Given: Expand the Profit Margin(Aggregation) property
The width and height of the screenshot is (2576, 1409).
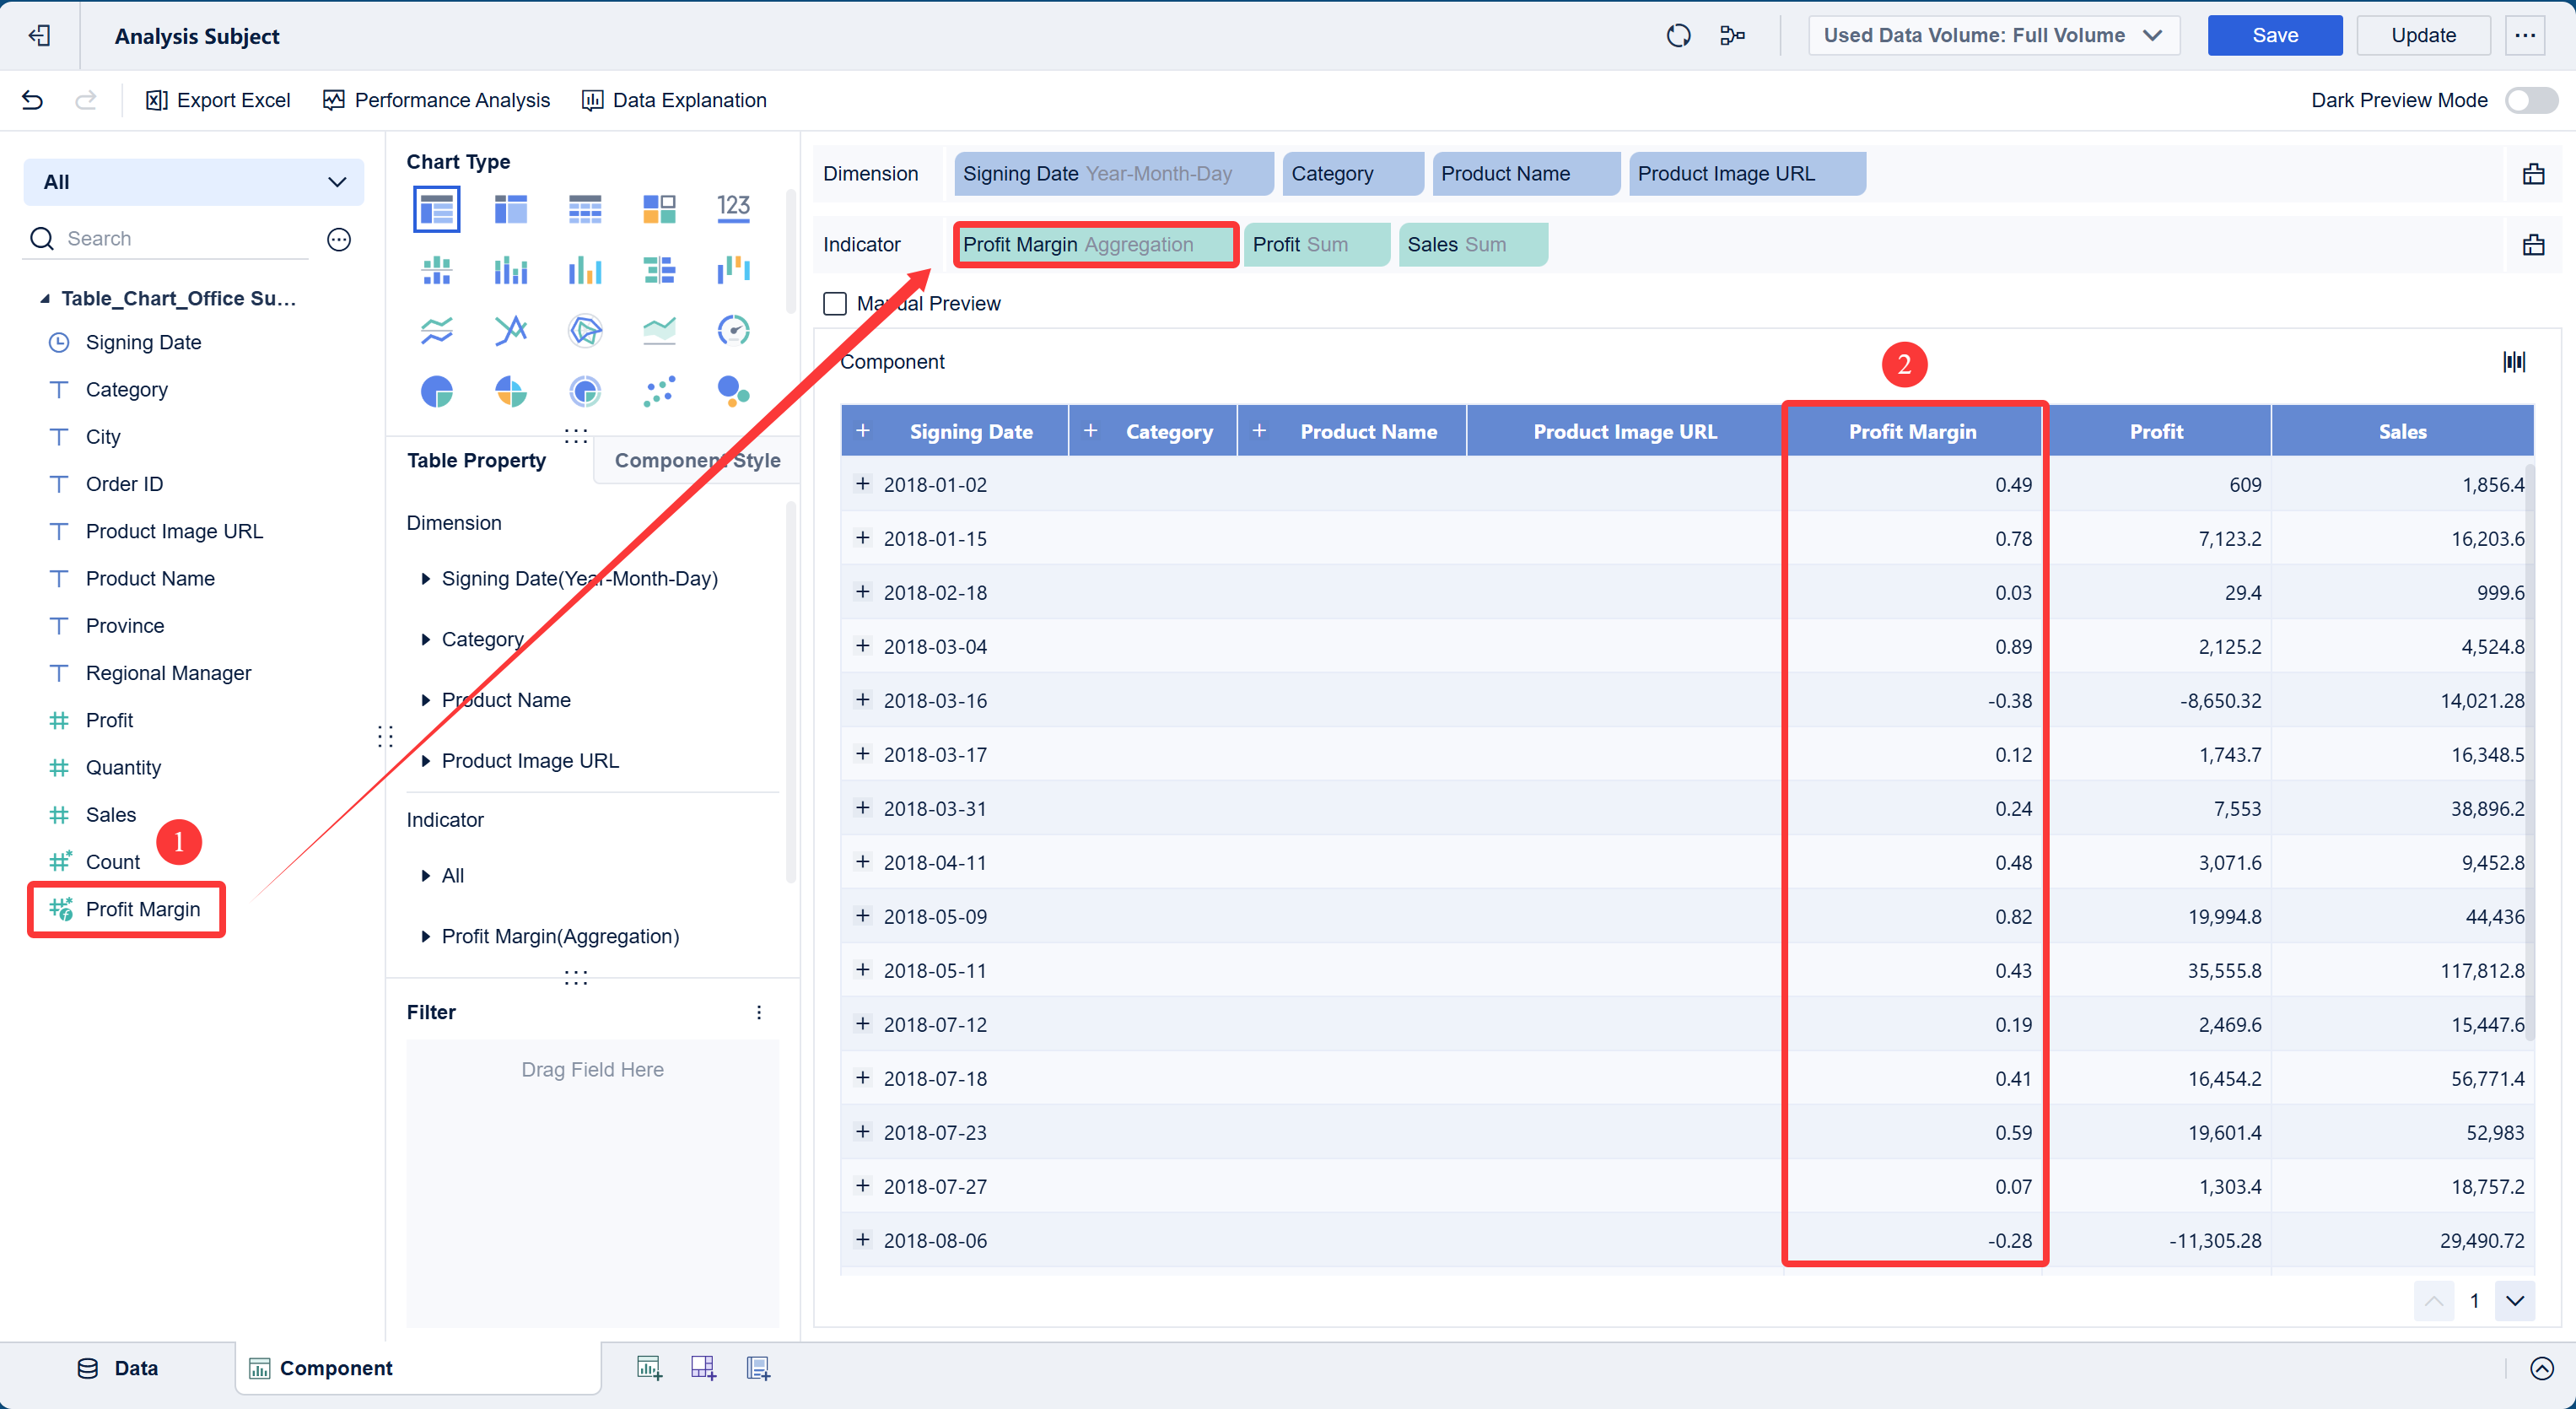Looking at the screenshot, I should click(426, 937).
